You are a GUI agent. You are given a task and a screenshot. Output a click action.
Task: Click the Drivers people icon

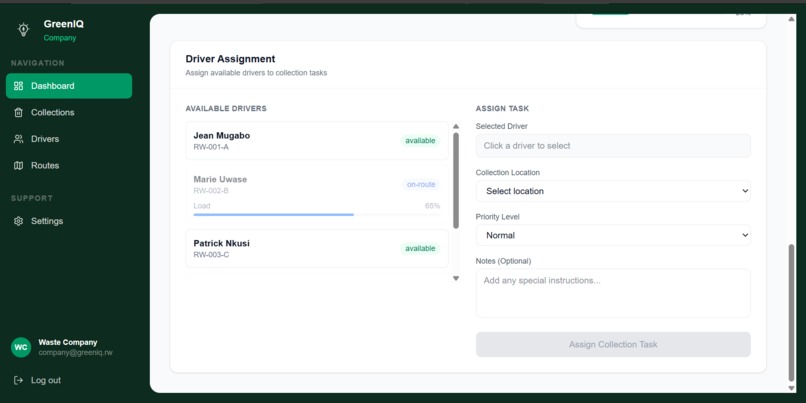[19, 139]
